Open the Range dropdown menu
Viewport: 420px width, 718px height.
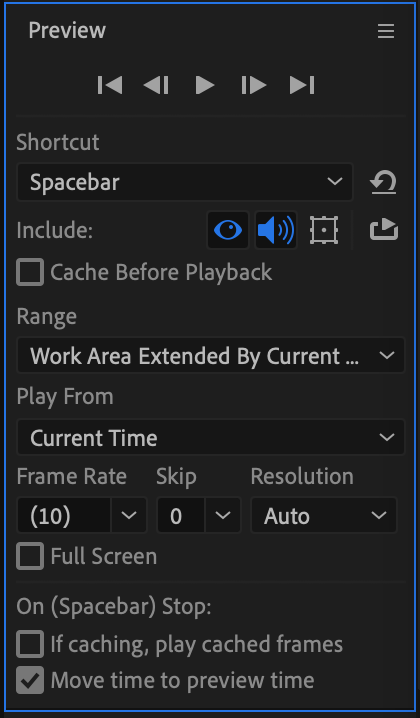pyautogui.click(x=211, y=356)
